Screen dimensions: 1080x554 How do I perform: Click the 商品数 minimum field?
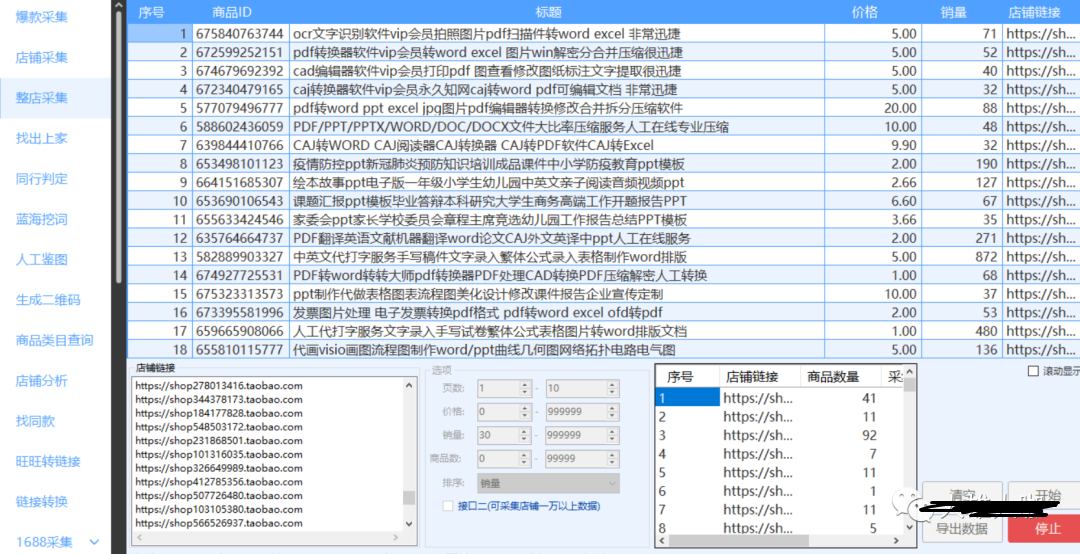coord(497,459)
